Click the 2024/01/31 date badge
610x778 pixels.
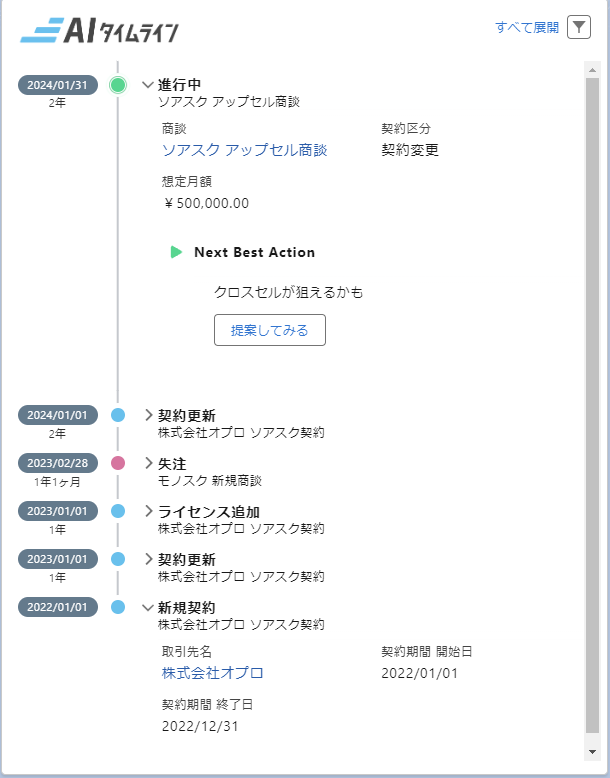tap(58, 85)
